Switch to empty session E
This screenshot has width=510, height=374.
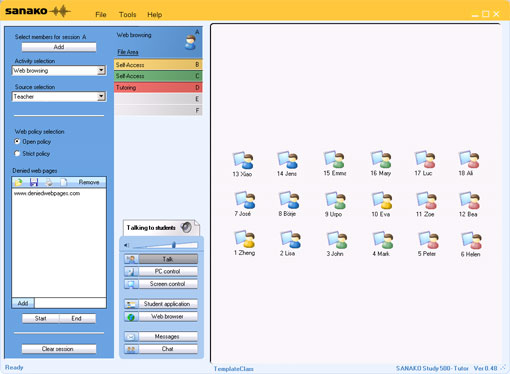pyautogui.click(x=158, y=99)
